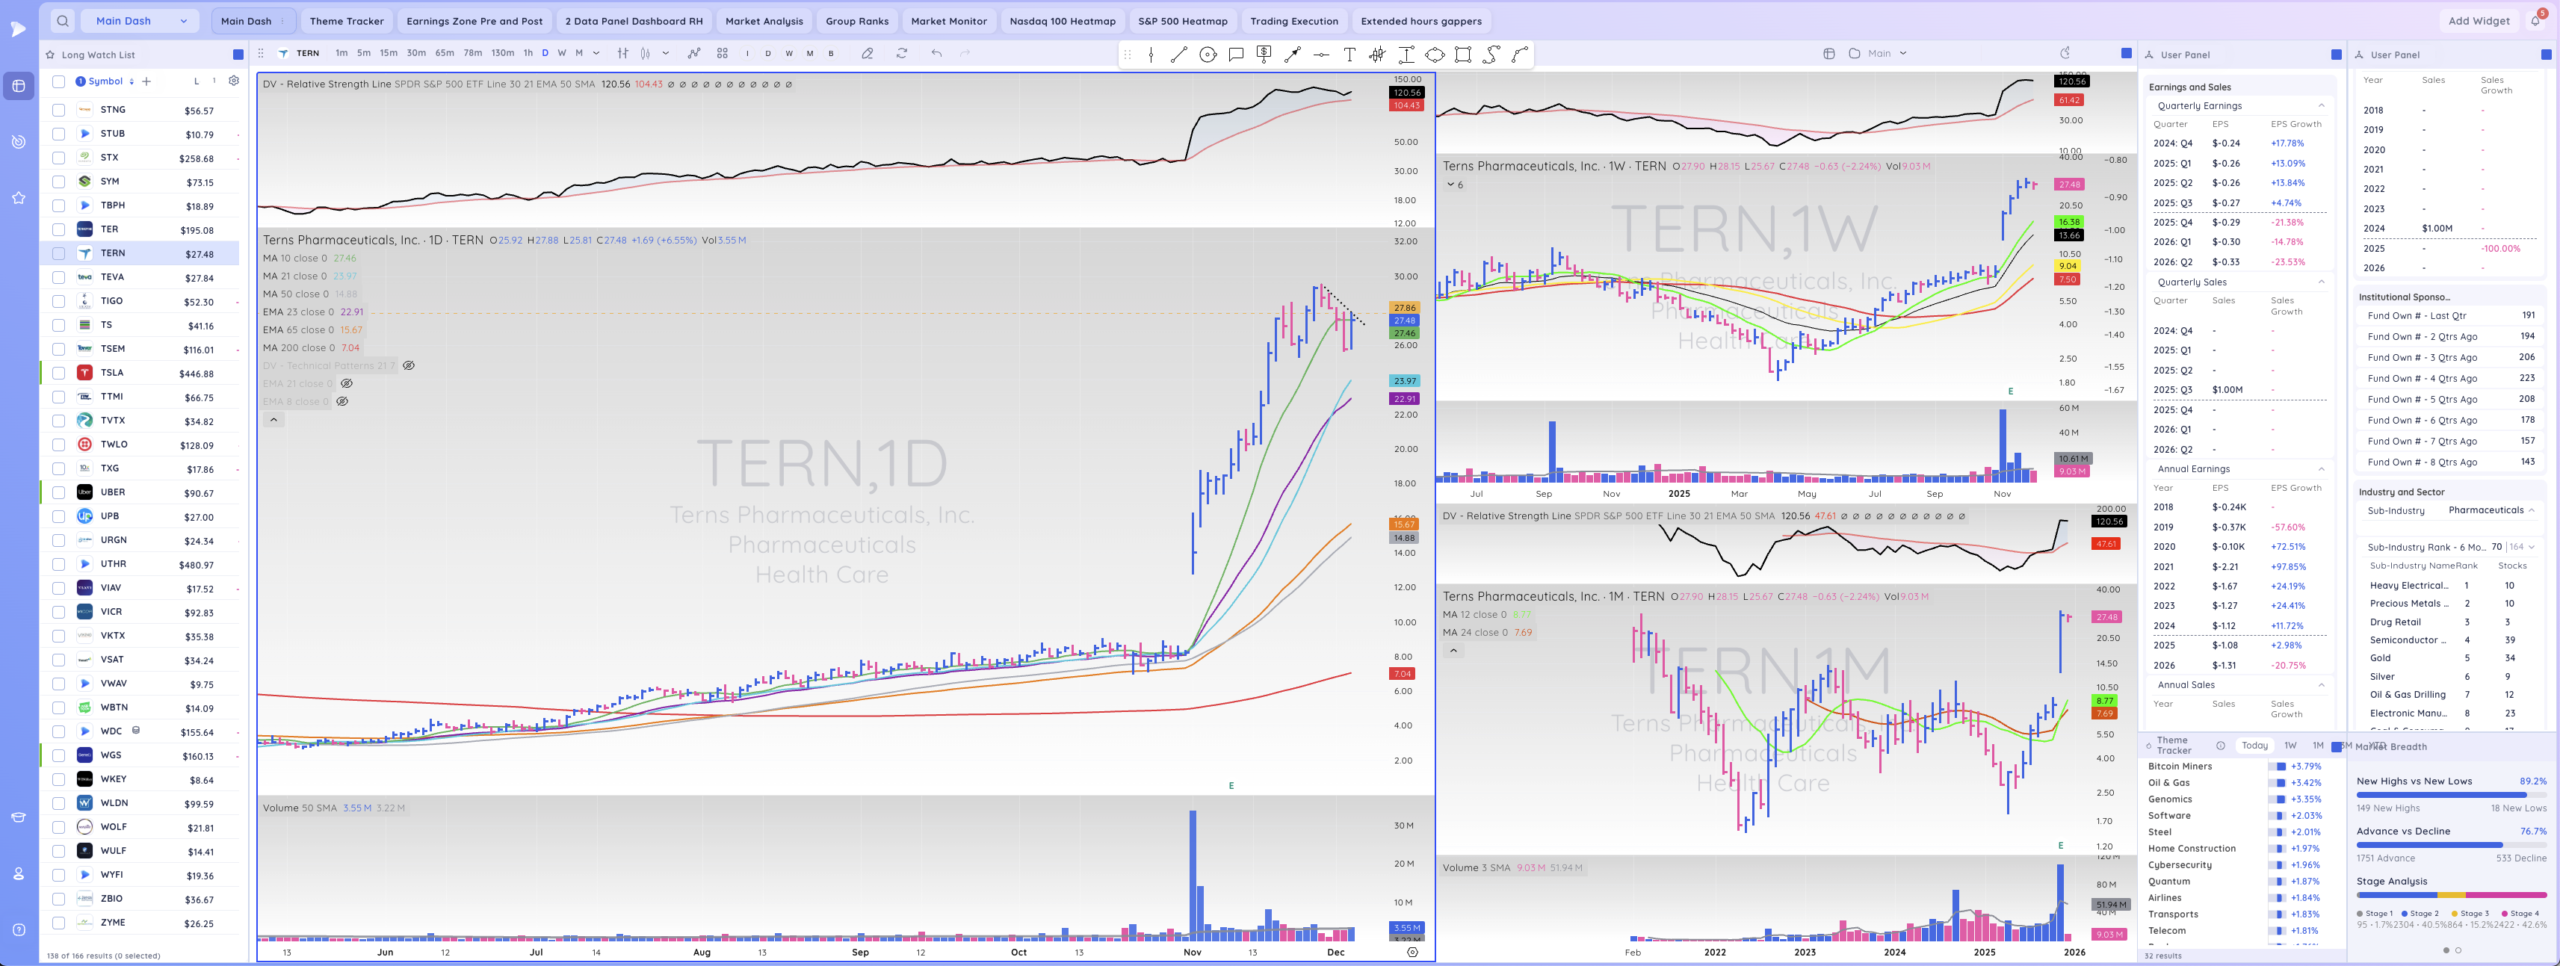Image resolution: width=2560 pixels, height=966 pixels.
Task: Show the hidden EMA 21 indicator
Action: 346,383
